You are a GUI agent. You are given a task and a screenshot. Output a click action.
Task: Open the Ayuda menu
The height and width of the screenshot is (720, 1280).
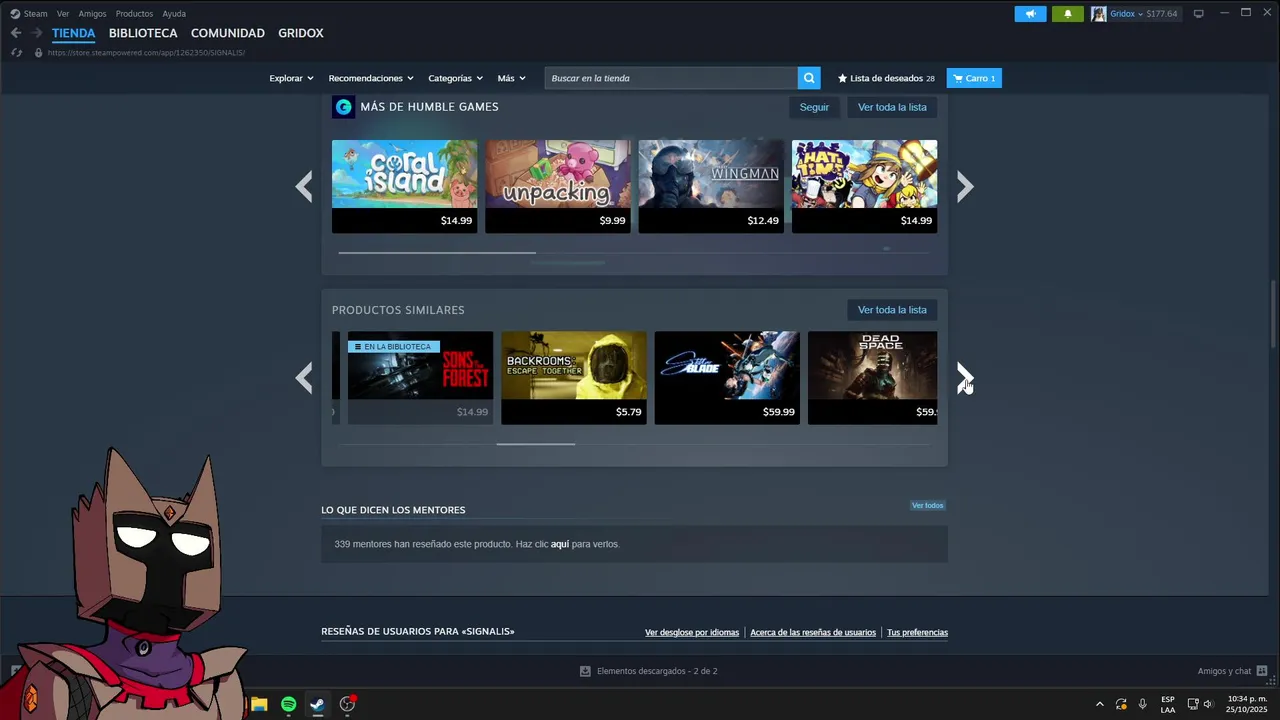point(174,14)
